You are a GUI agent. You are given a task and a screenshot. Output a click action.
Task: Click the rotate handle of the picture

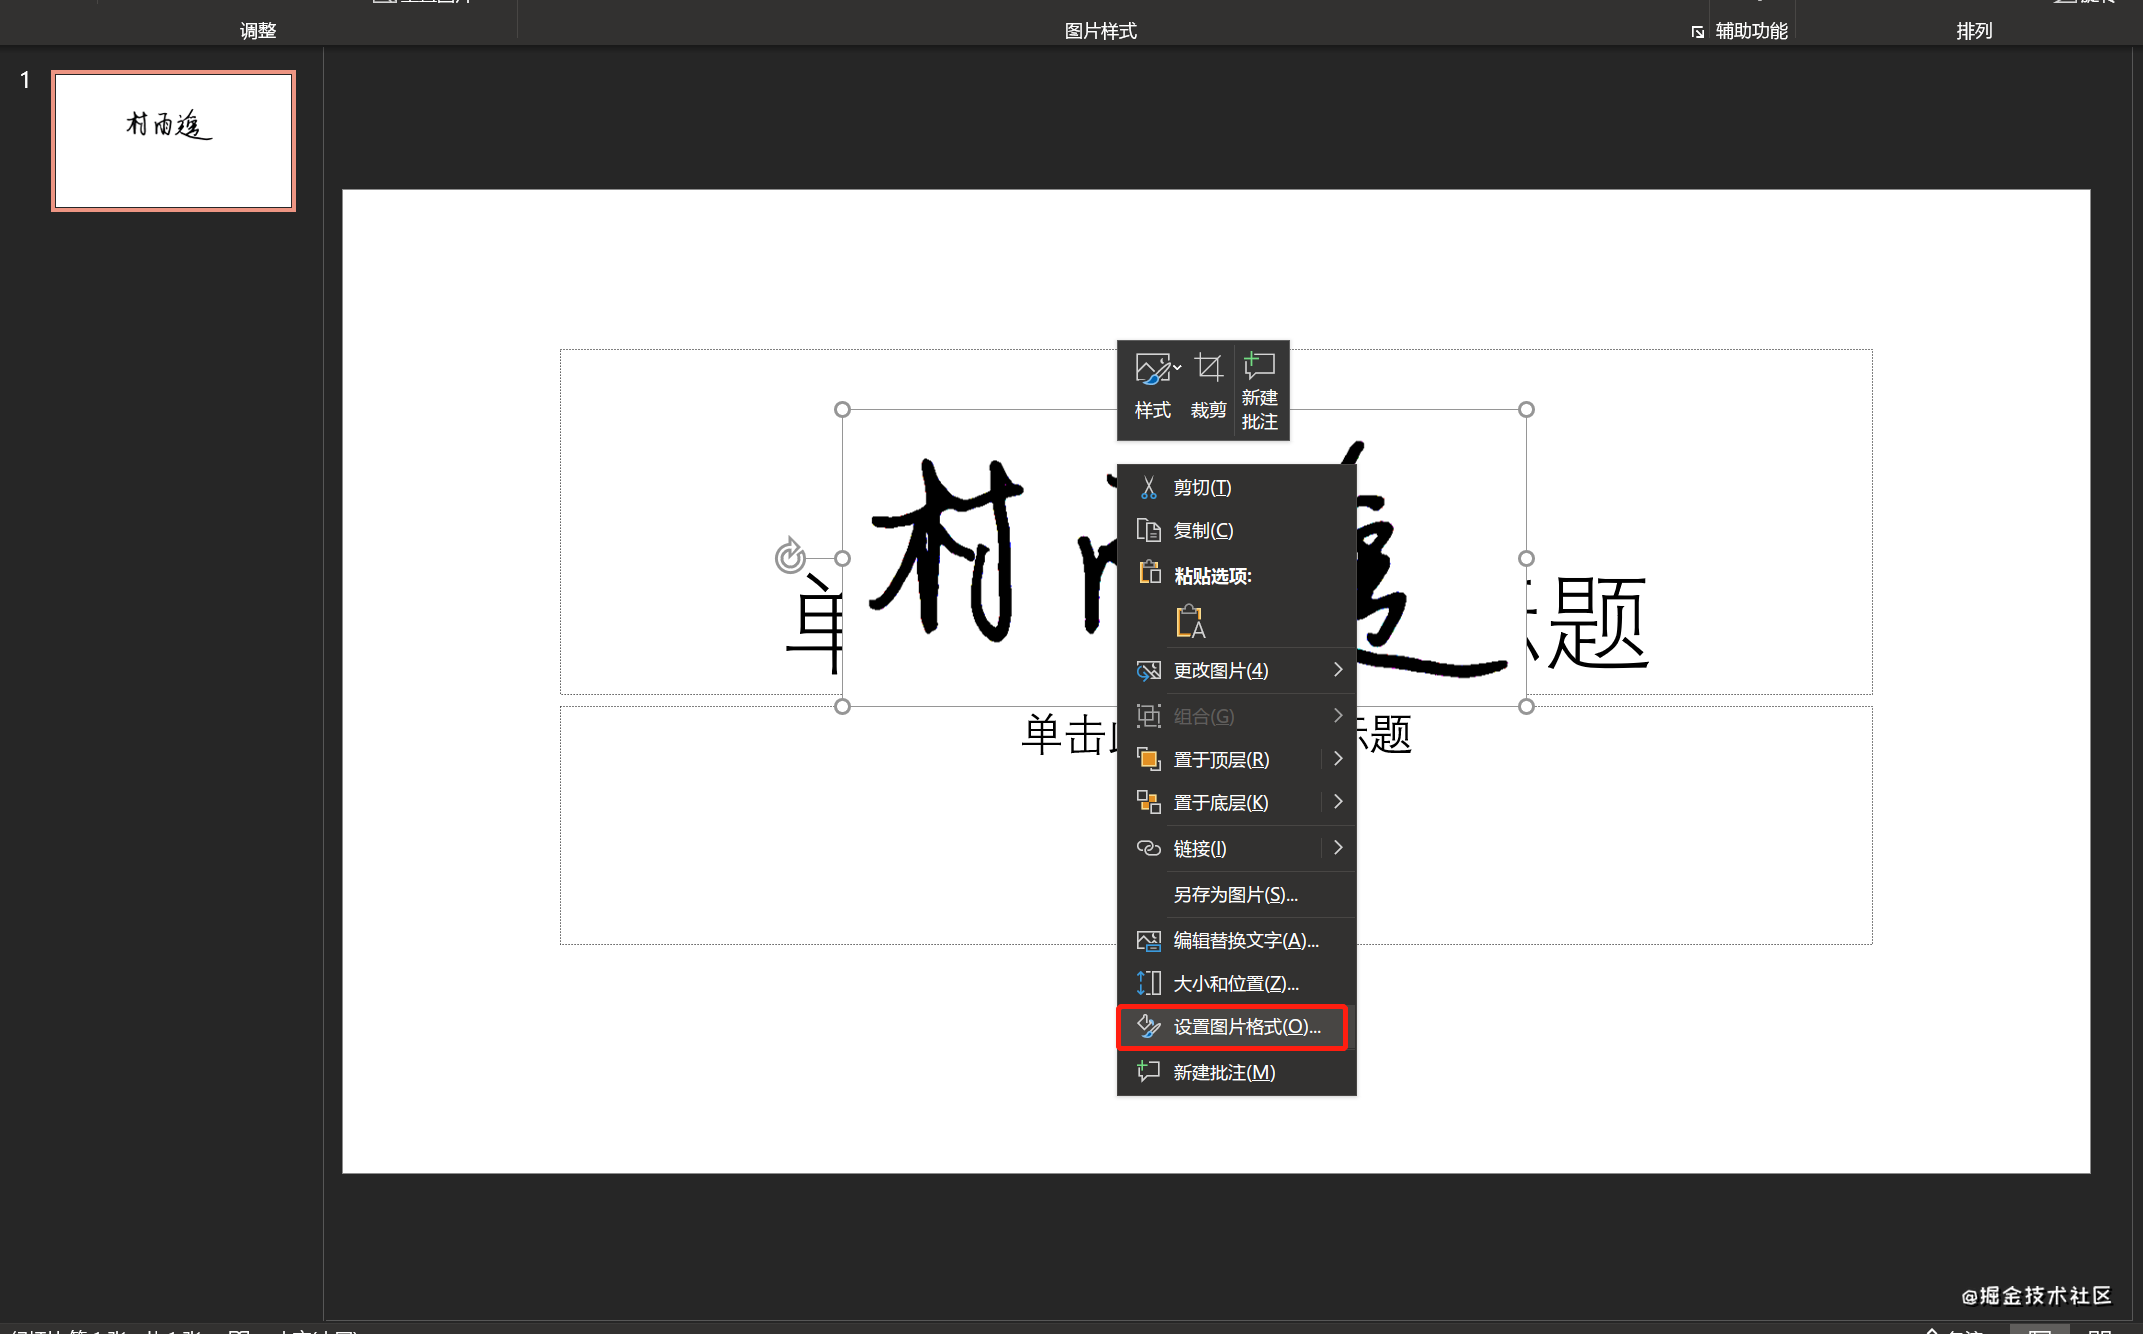(790, 556)
